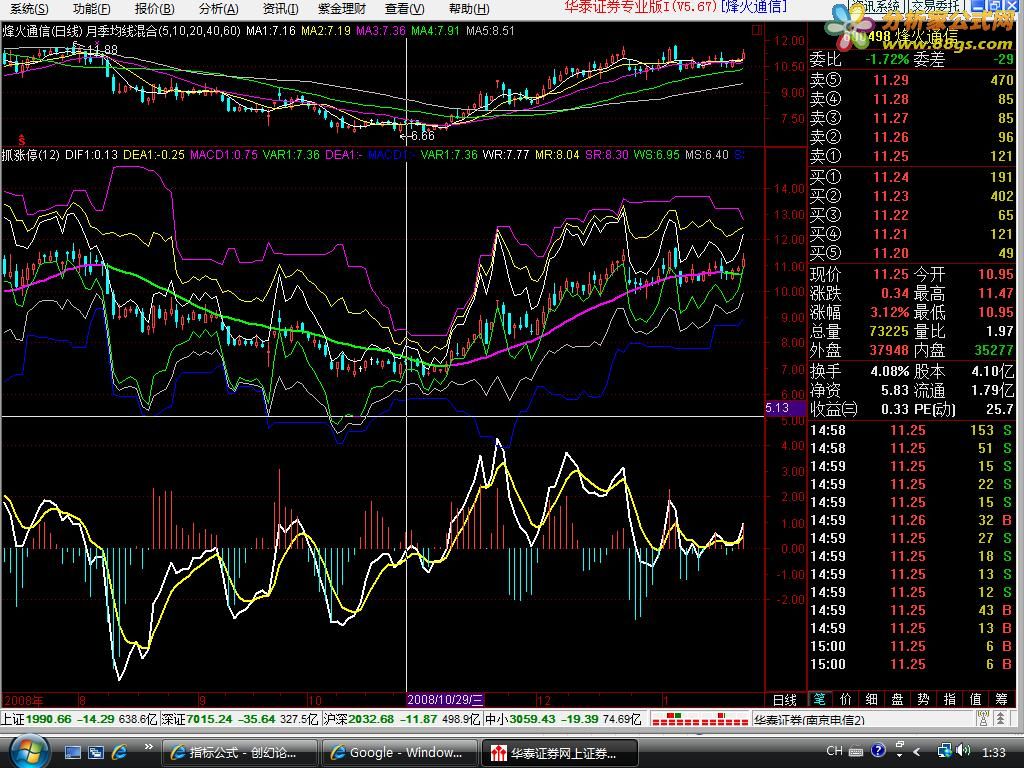This screenshot has height=768, width=1024.
Task: Click the 中小 index value 3059.43
Action: coord(532,719)
